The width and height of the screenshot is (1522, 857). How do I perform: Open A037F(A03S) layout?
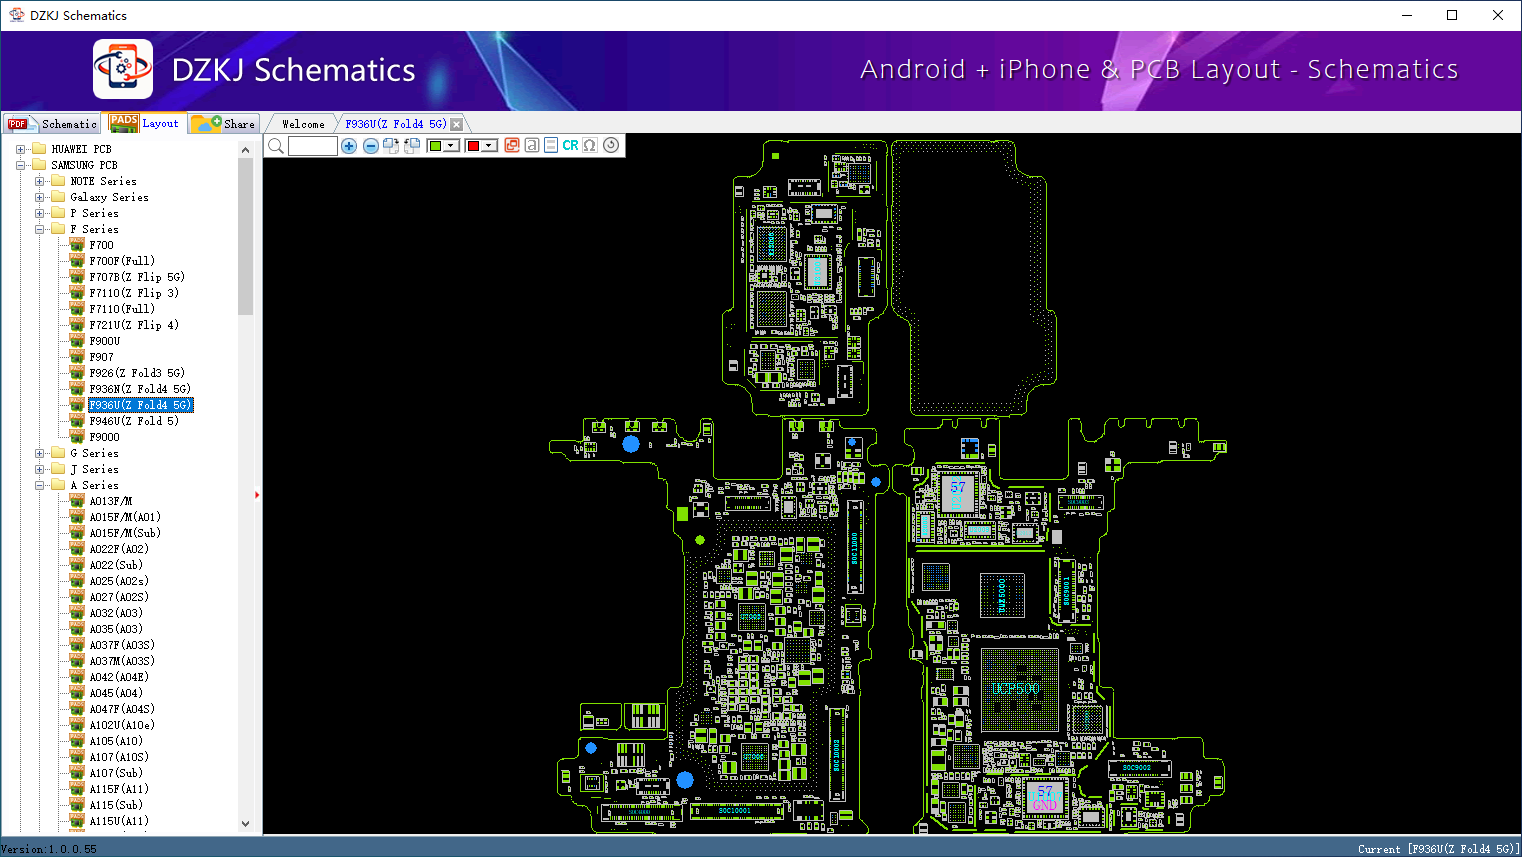[122, 645]
